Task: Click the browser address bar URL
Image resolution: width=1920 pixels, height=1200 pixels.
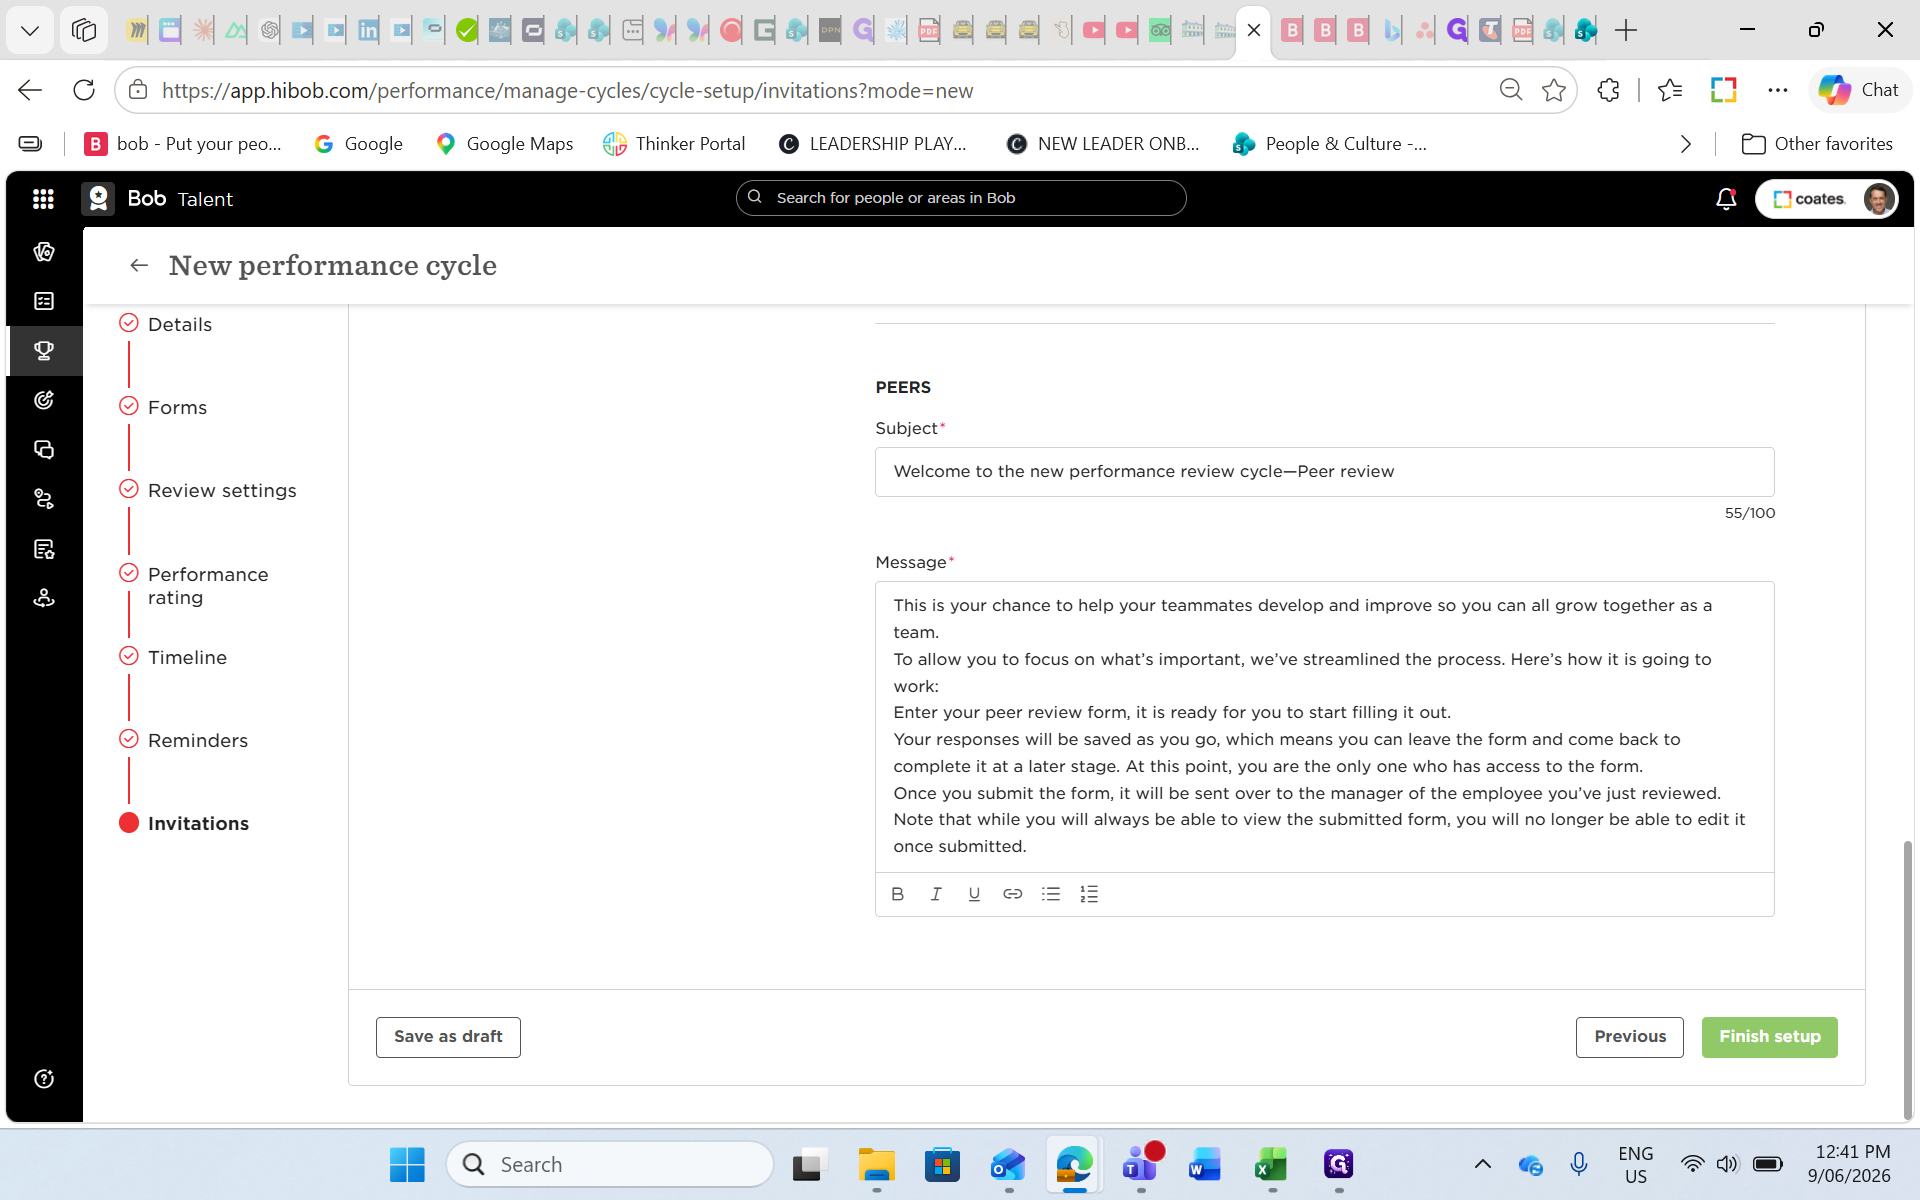Action: click(x=567, y=91)
